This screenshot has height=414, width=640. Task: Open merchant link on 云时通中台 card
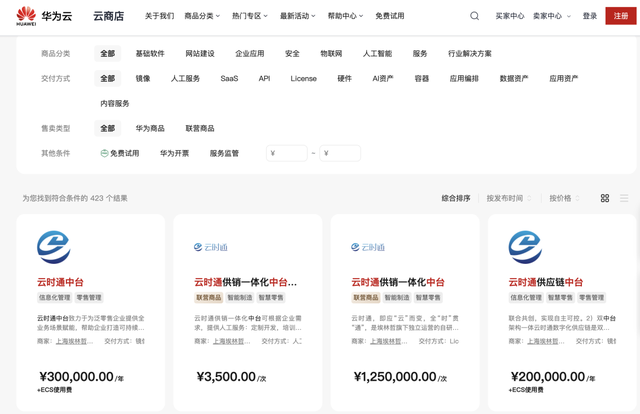74,341
